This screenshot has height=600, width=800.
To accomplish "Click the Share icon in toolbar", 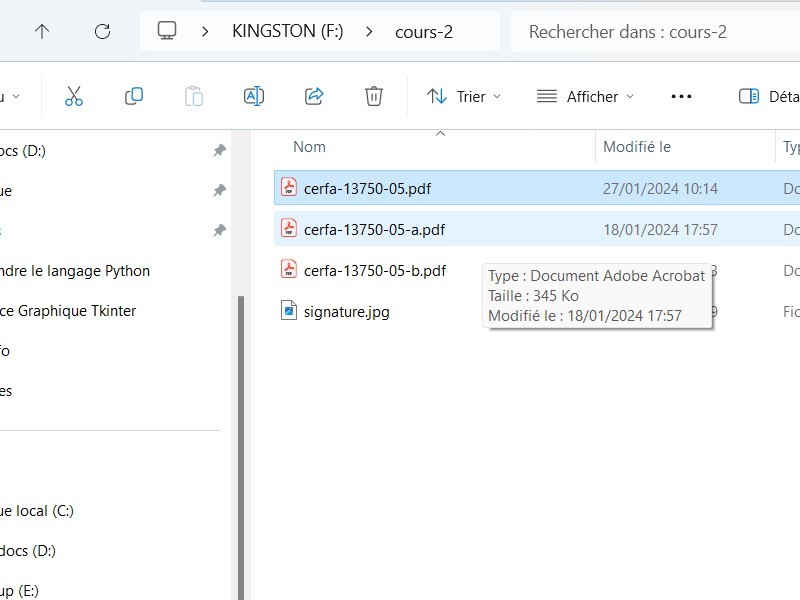I will tap(314, 96).
